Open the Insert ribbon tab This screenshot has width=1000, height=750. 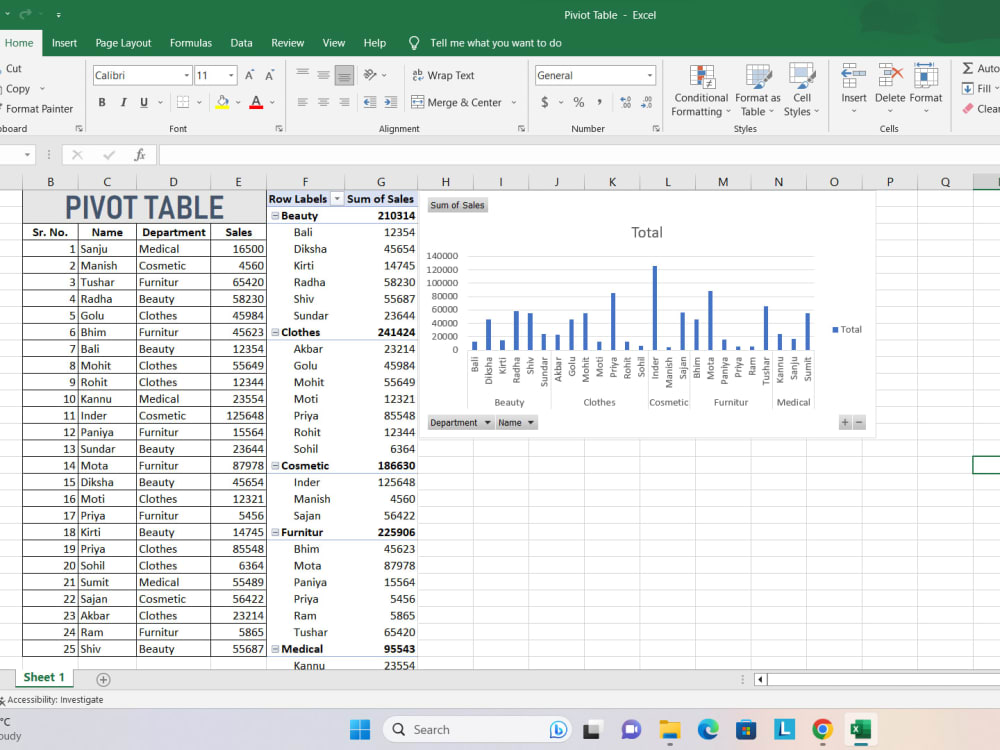[x=64, y=43]
